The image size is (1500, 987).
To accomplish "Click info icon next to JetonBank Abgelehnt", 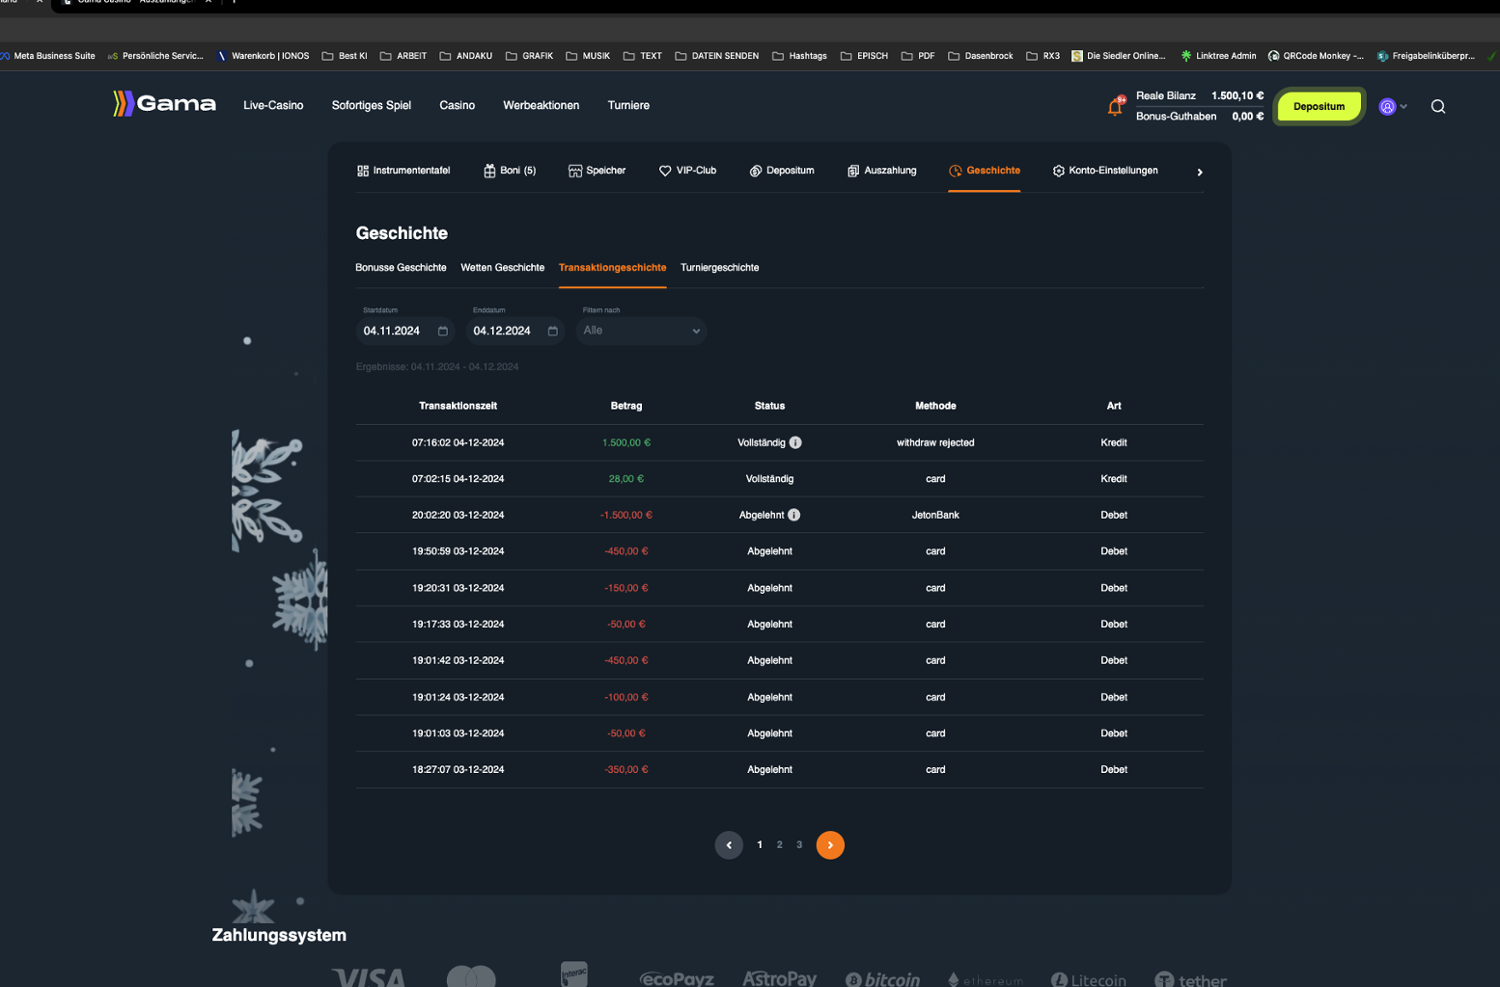I will point(794,515).
